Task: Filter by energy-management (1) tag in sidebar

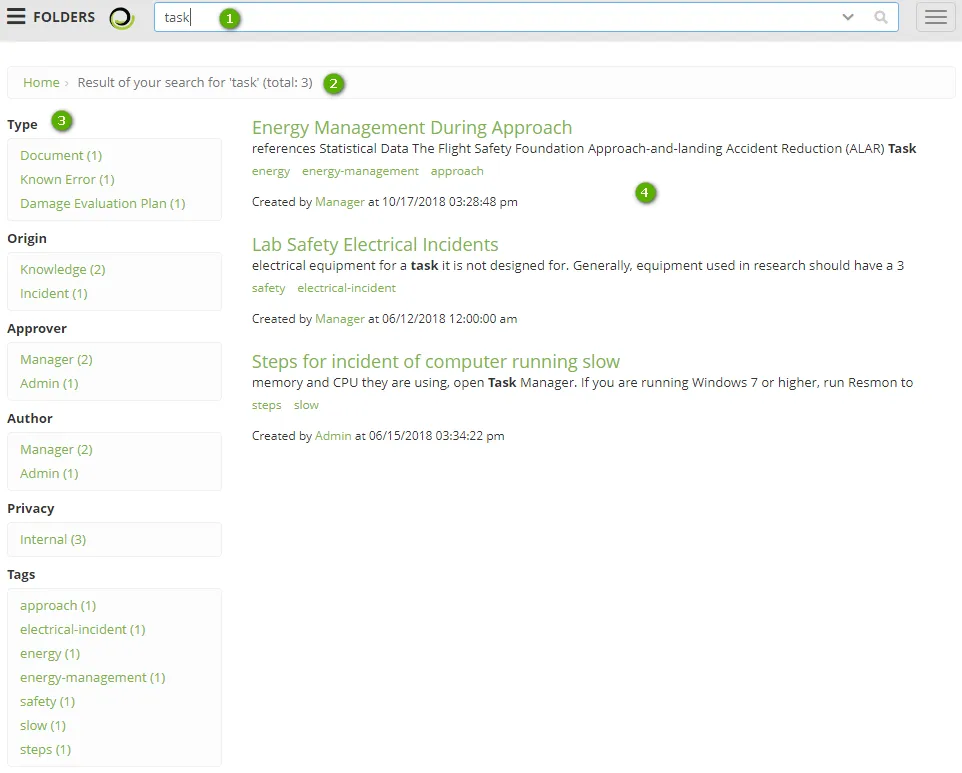Action: click(x=93, y=677)
